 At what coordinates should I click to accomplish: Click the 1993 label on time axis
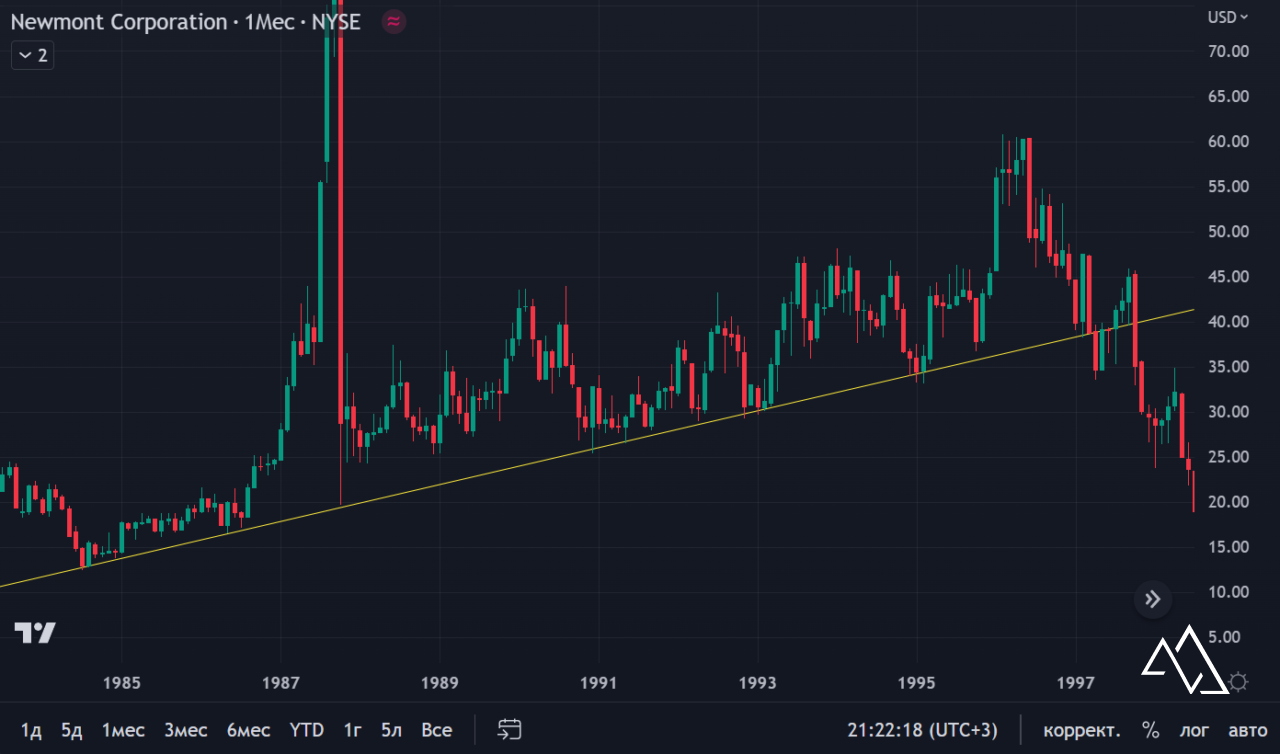coord(757,683)
